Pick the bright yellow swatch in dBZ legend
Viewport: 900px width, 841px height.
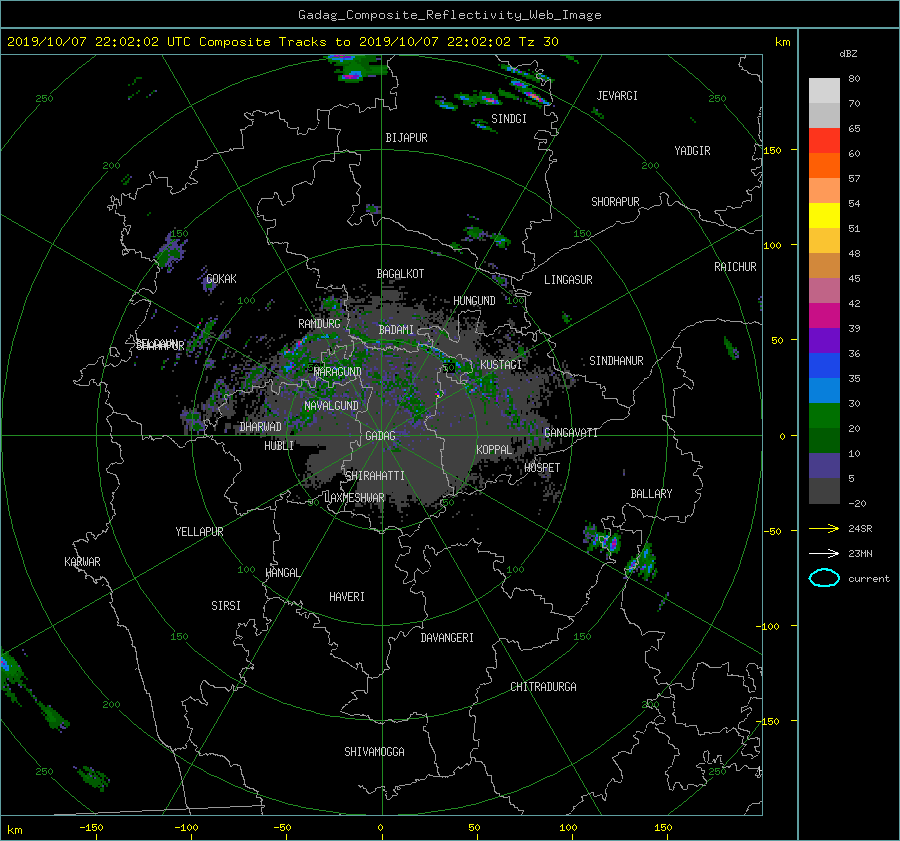[824, 215]
